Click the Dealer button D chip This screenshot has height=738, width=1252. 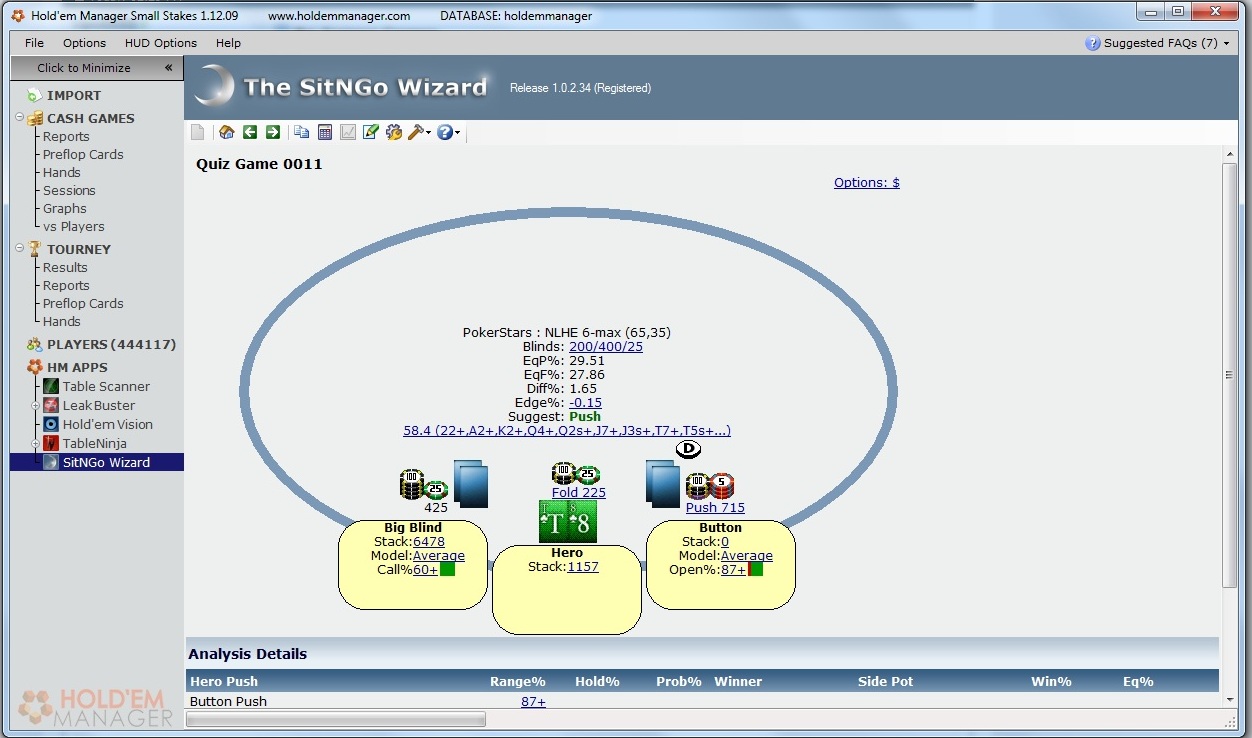pos(689,449)
